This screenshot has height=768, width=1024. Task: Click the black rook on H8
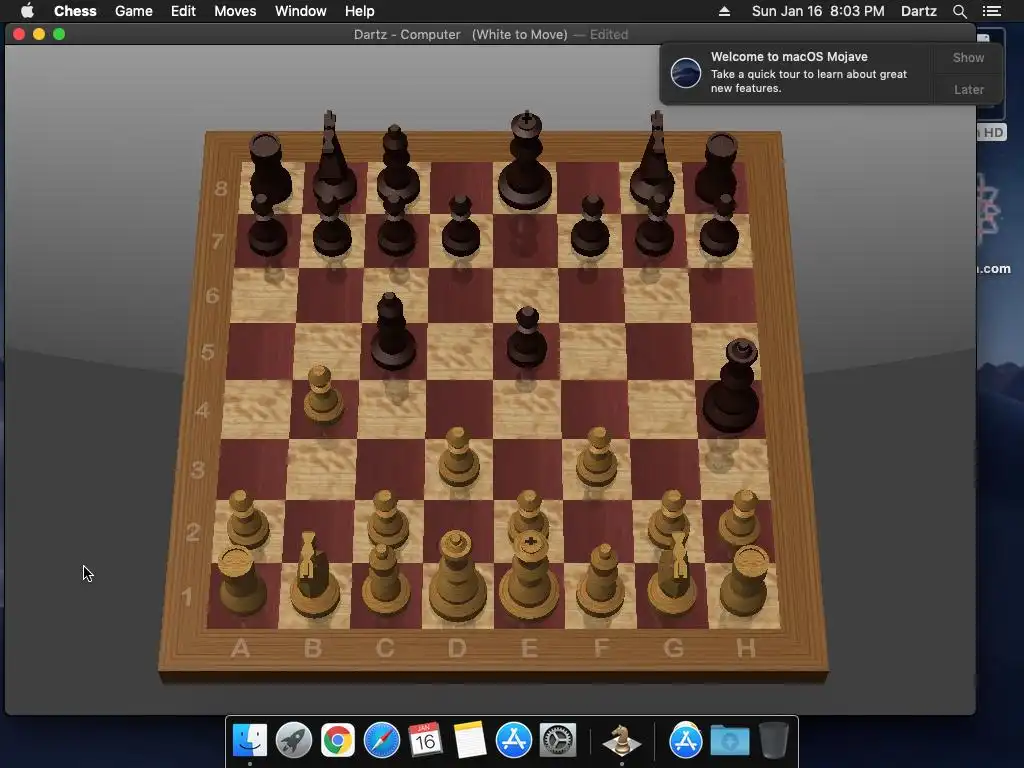coord(717,168)
